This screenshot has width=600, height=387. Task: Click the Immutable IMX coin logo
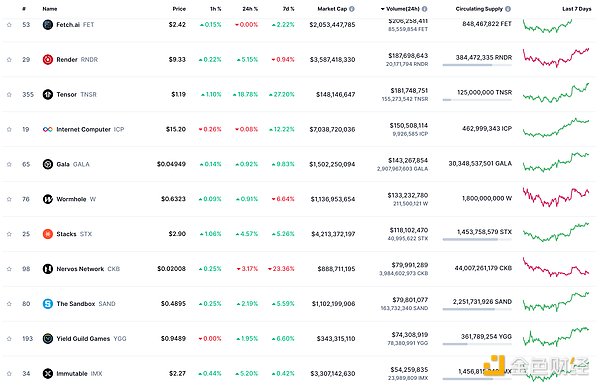coord(48,374)
